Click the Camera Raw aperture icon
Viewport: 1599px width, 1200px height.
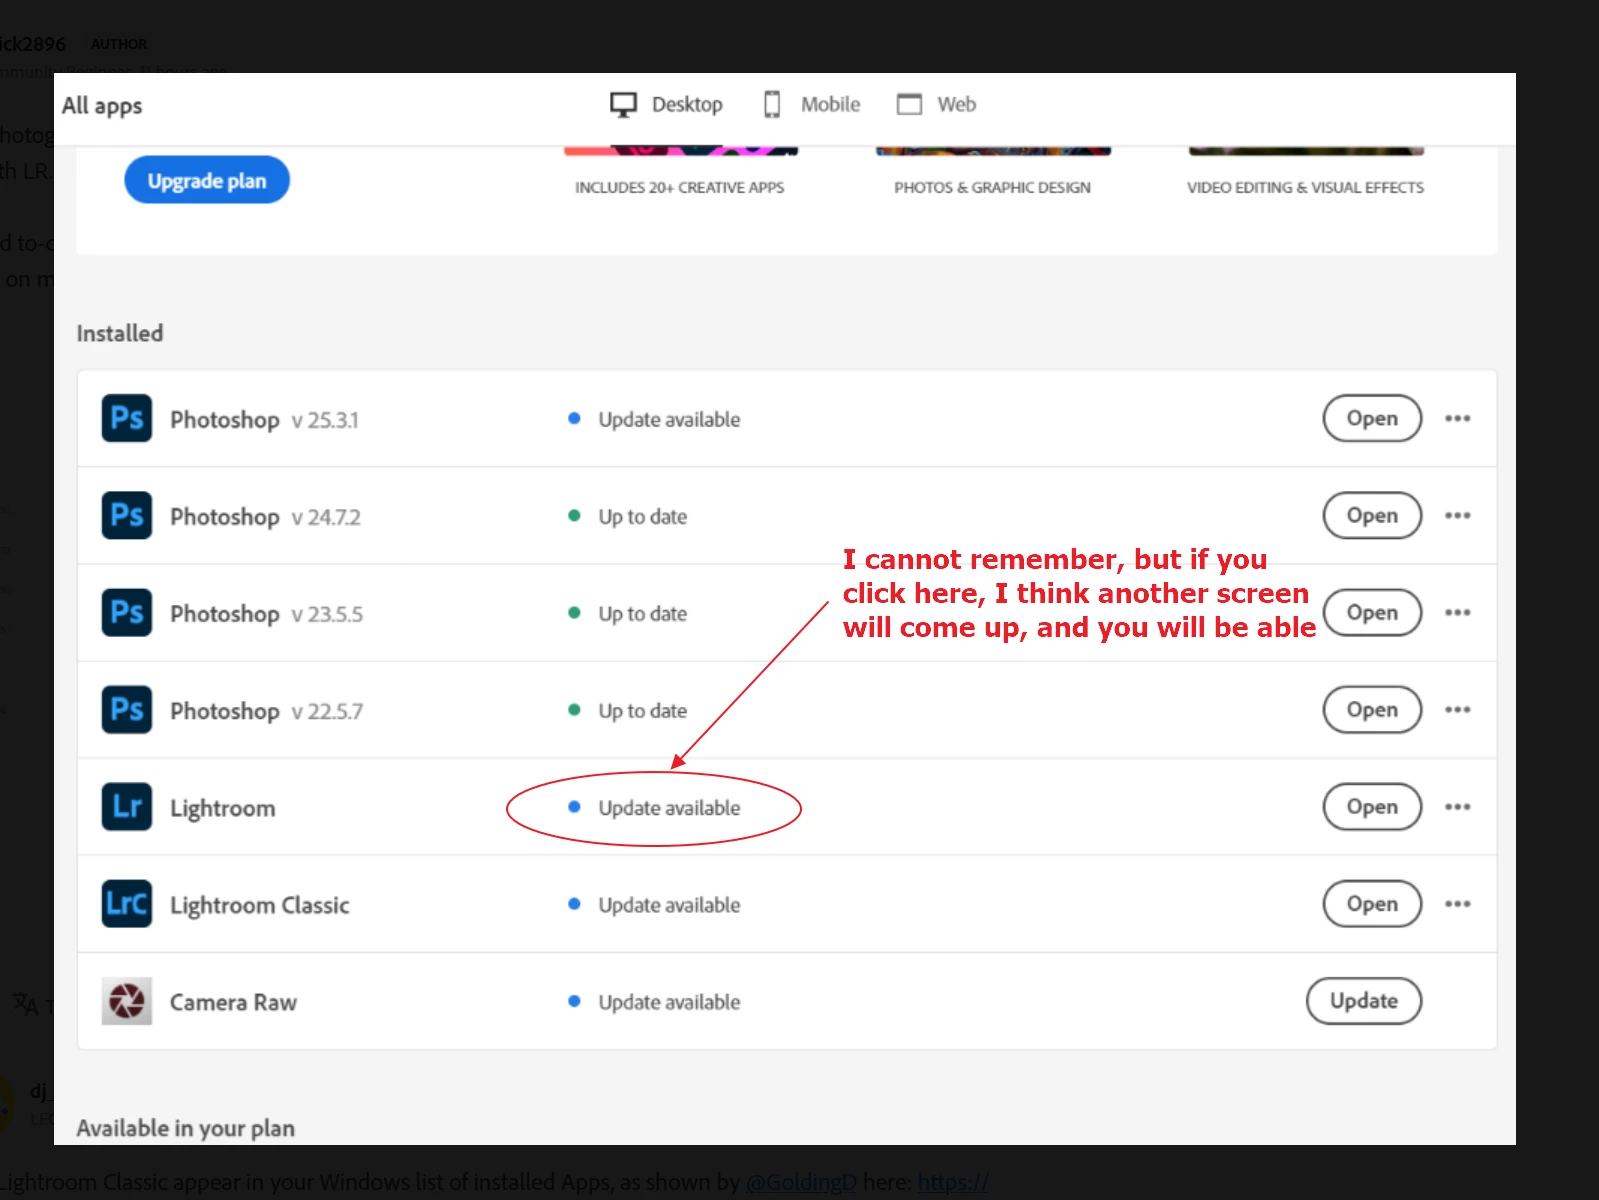coord(127,1000)
